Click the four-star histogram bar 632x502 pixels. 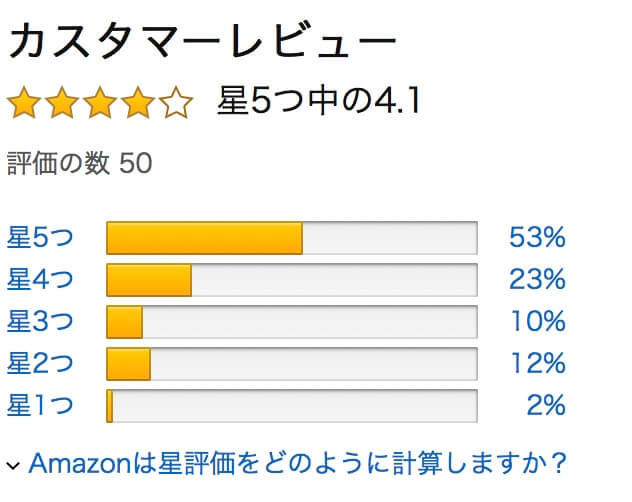(292, 280)
